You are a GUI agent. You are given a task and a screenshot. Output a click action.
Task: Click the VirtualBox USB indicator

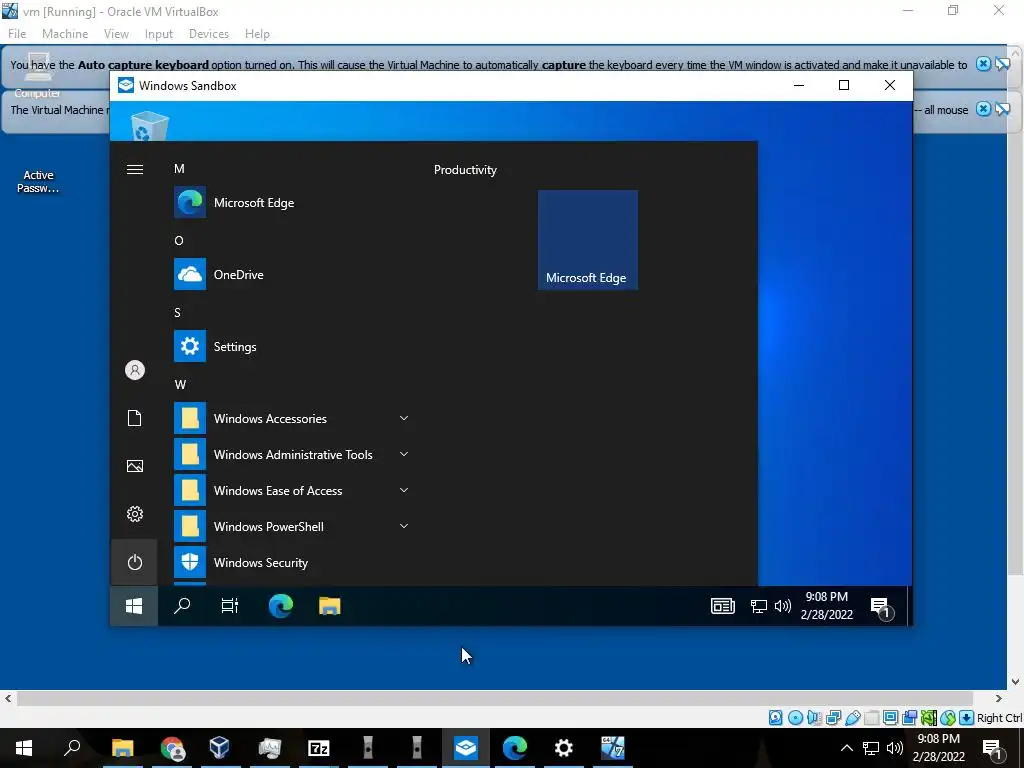(x=852, y=718)
